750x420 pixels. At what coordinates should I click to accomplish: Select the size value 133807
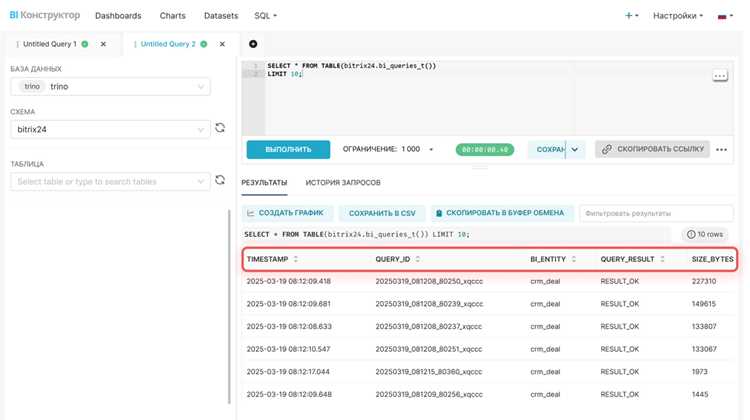point(704,327)
